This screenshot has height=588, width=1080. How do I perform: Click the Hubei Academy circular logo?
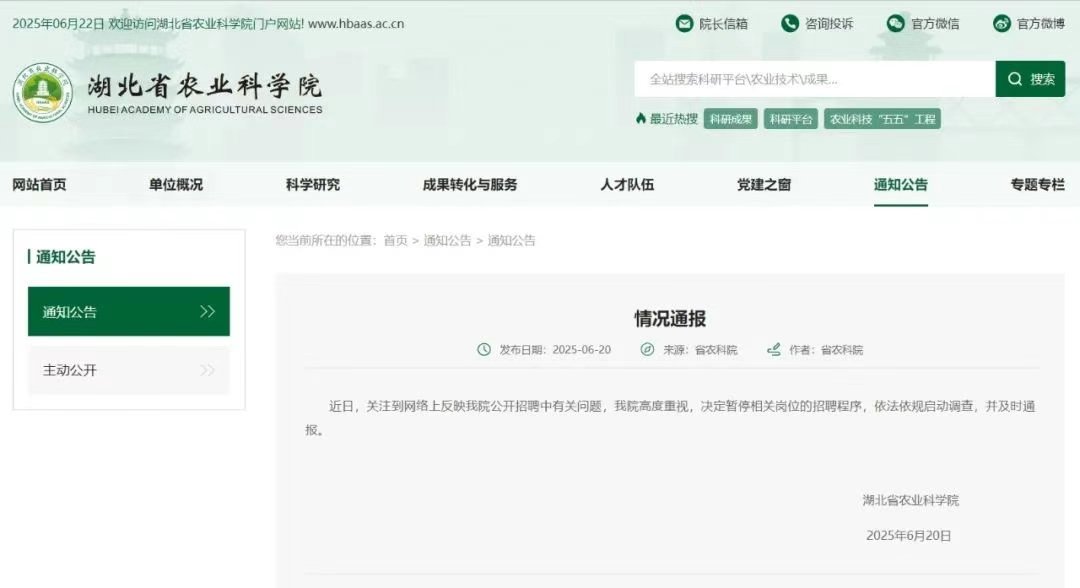43,93
